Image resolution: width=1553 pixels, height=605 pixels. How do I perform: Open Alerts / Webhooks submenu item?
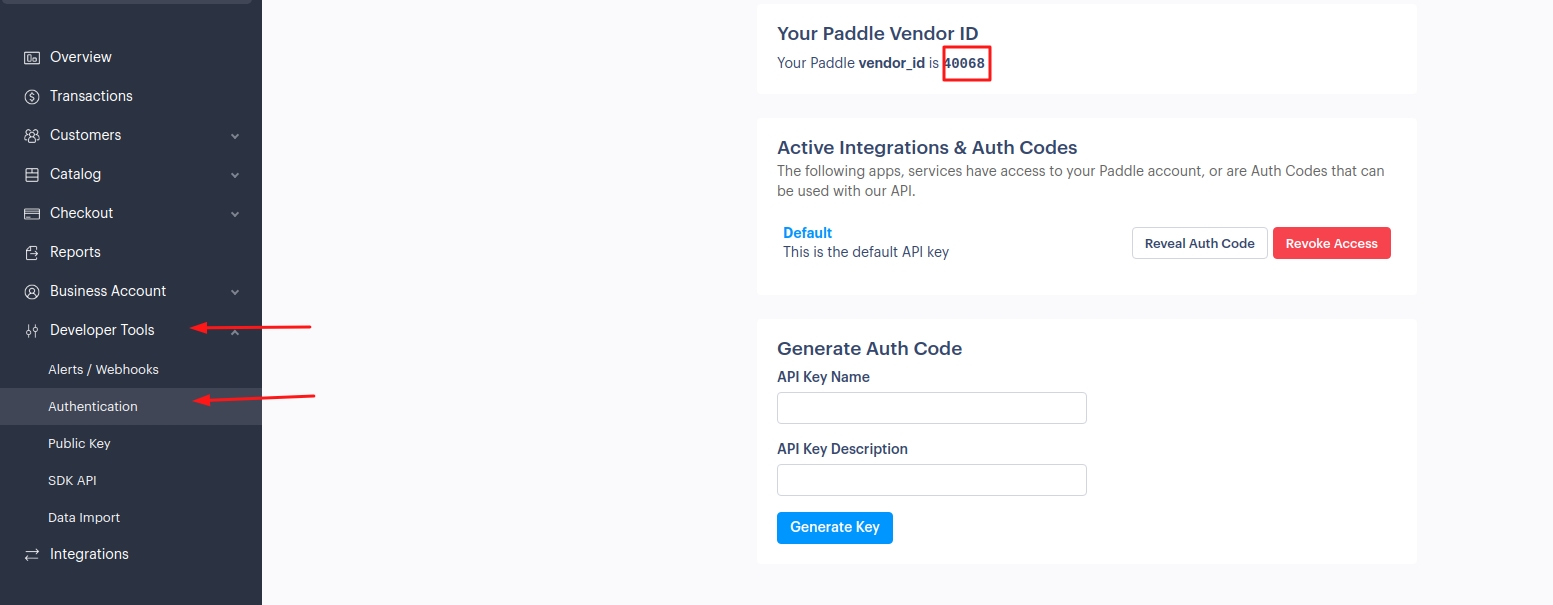coord(103,369)
